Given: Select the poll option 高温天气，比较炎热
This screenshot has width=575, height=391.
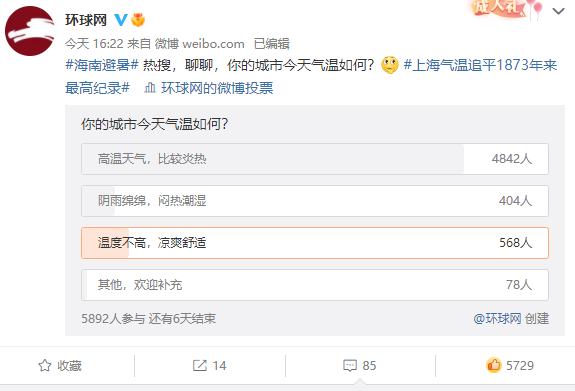Looking at the screenshot, I should 315,159.
